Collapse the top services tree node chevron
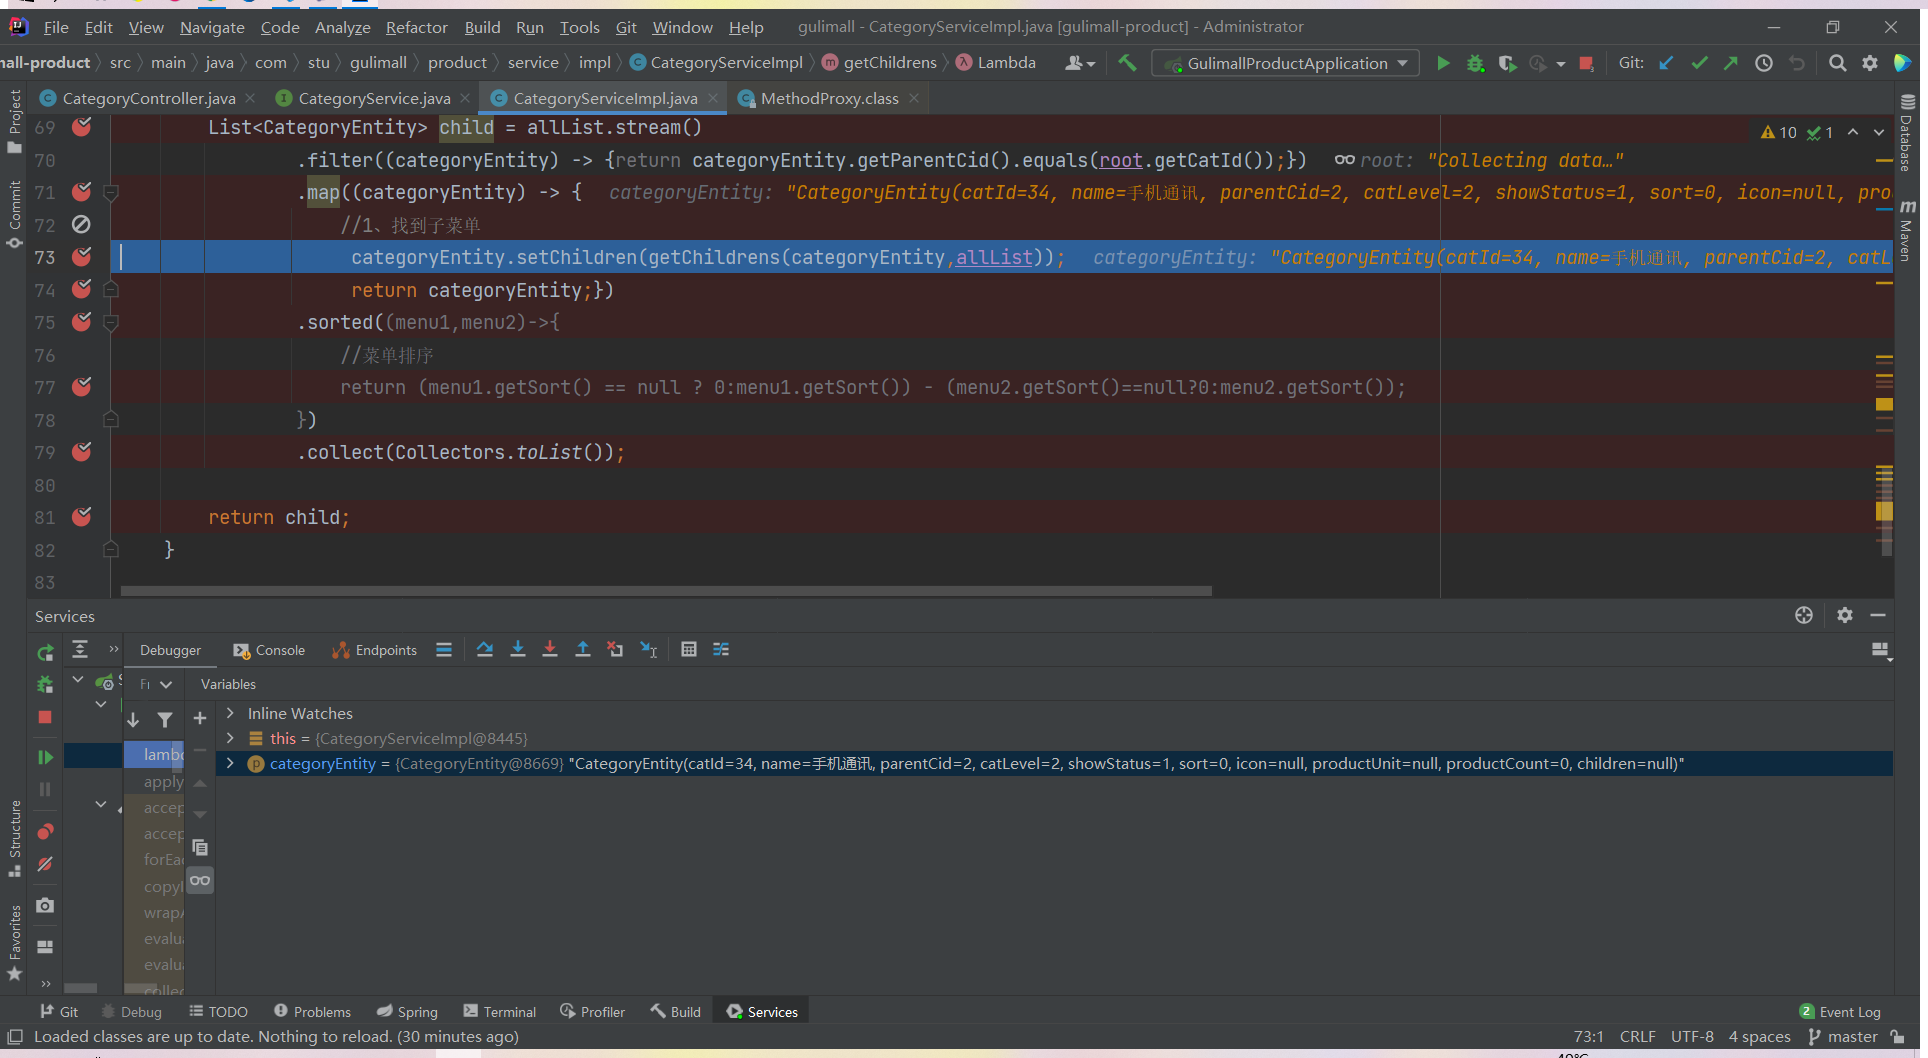 [77, 680]
